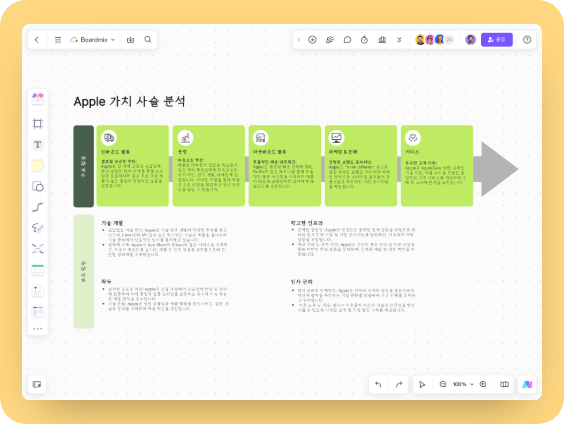564x424 pixels.
Task: Open my profile avatar
Action: click(470, 40)
